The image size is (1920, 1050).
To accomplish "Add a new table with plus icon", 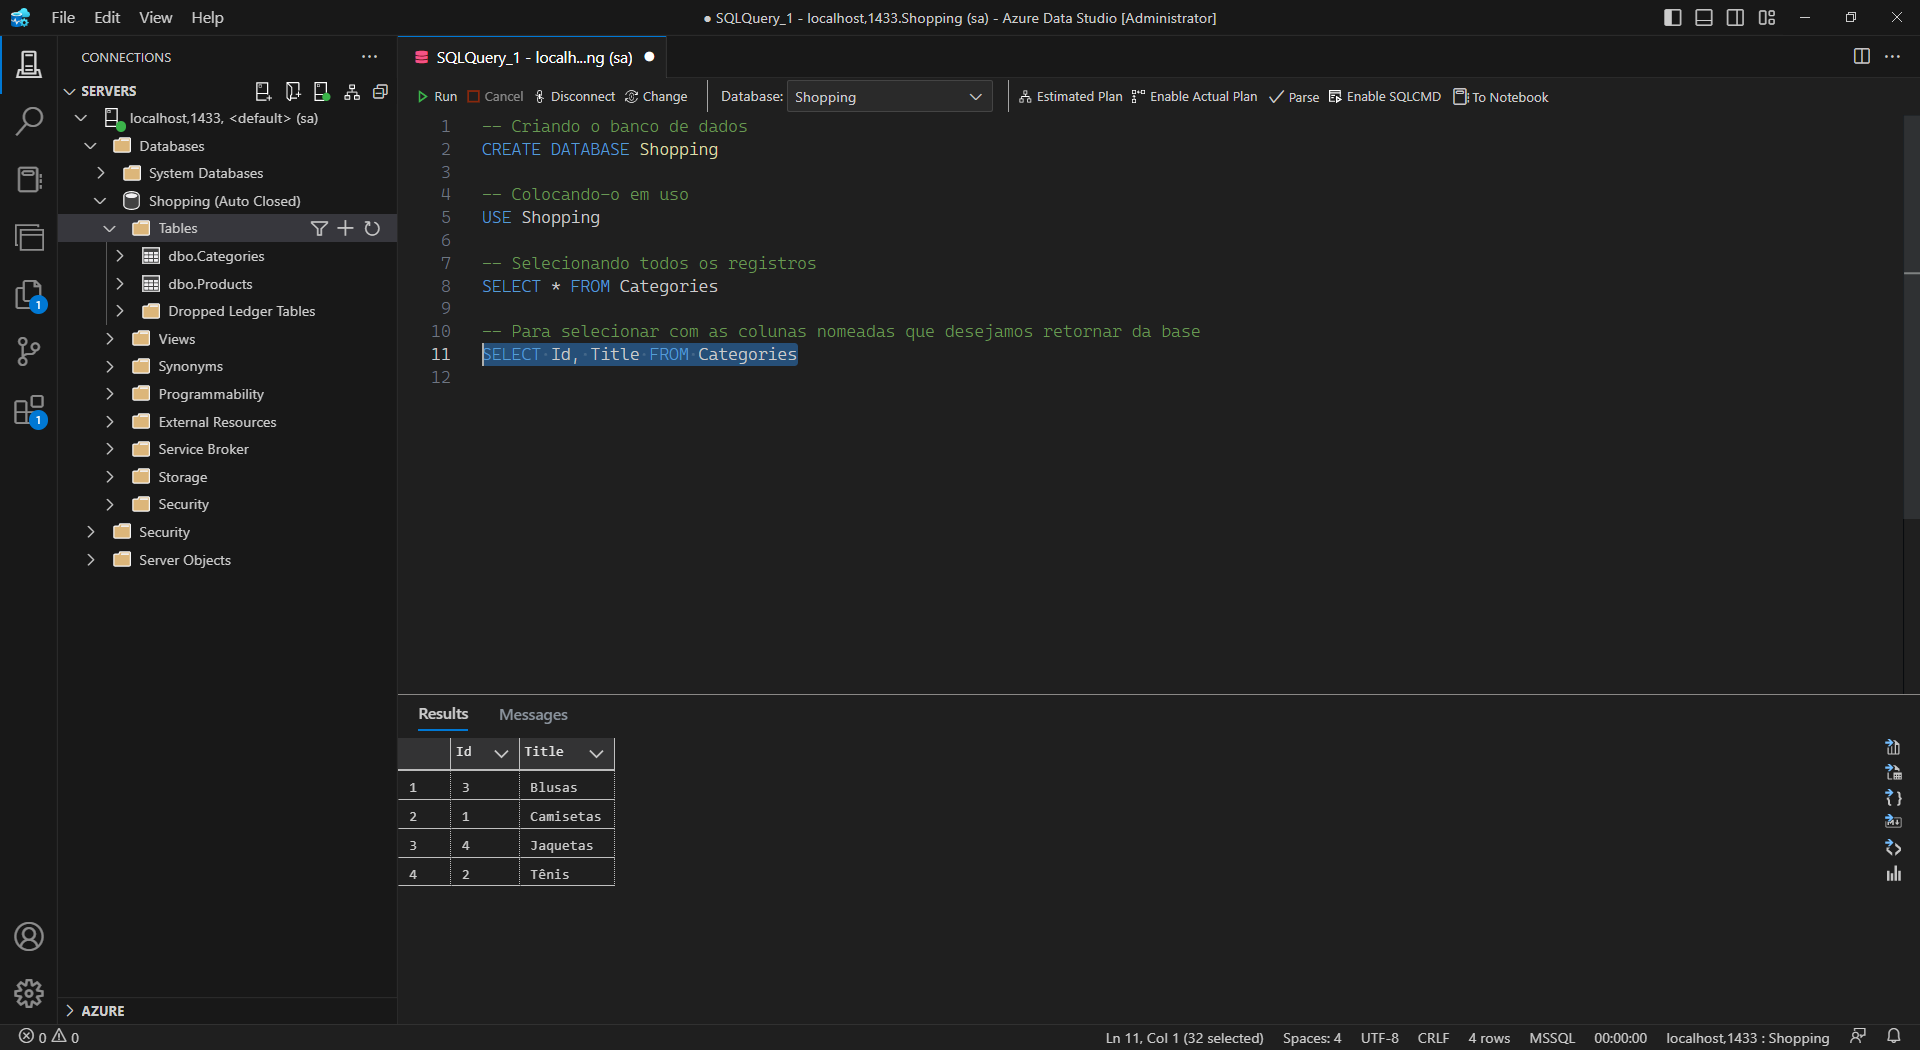I will pos(345,229).
